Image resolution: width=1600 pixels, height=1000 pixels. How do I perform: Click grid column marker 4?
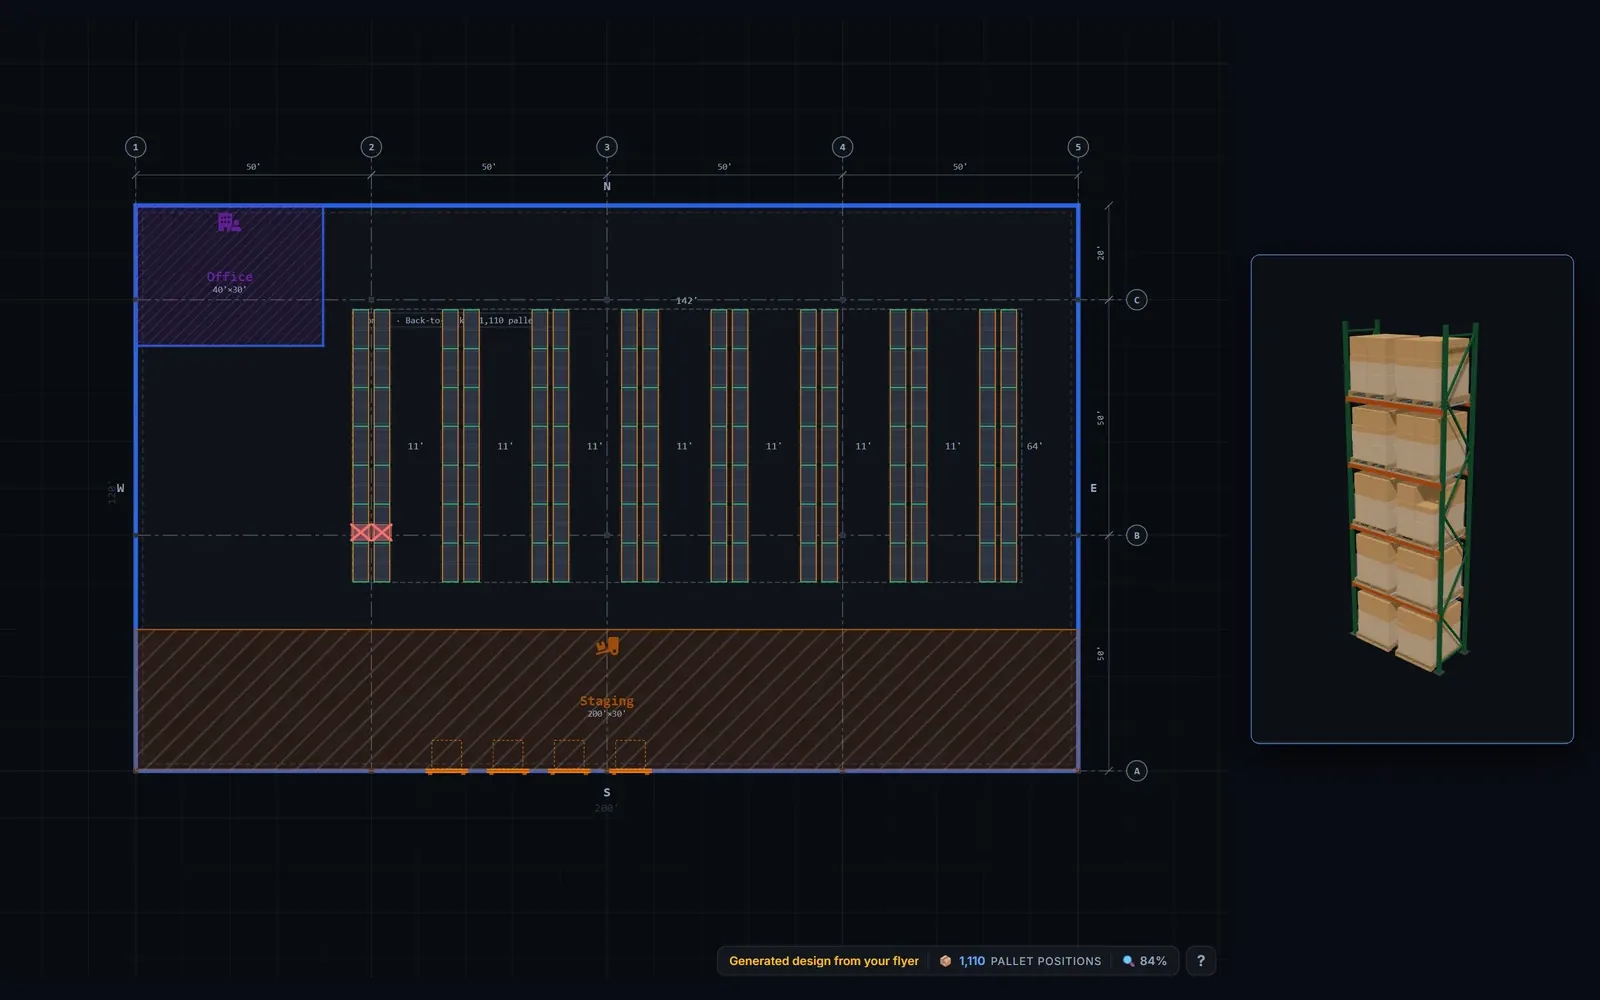pos(842,147)
